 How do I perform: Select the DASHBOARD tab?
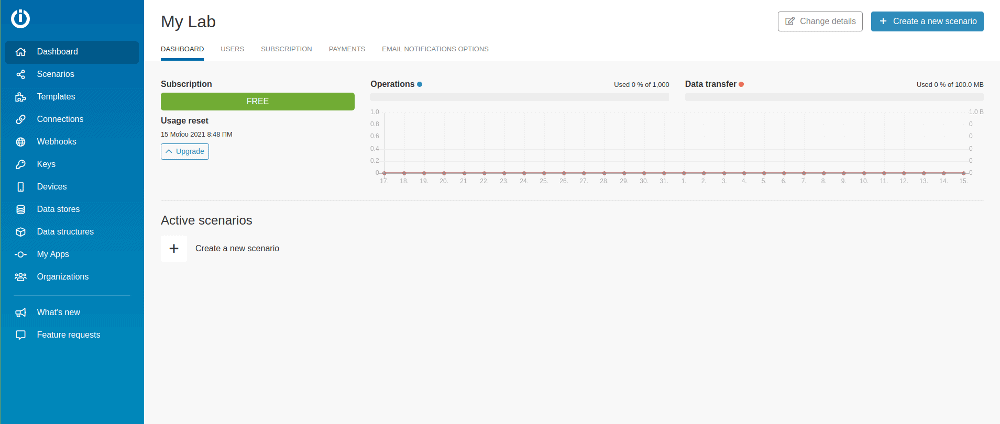pyautogui.click(x=182, y=49)
